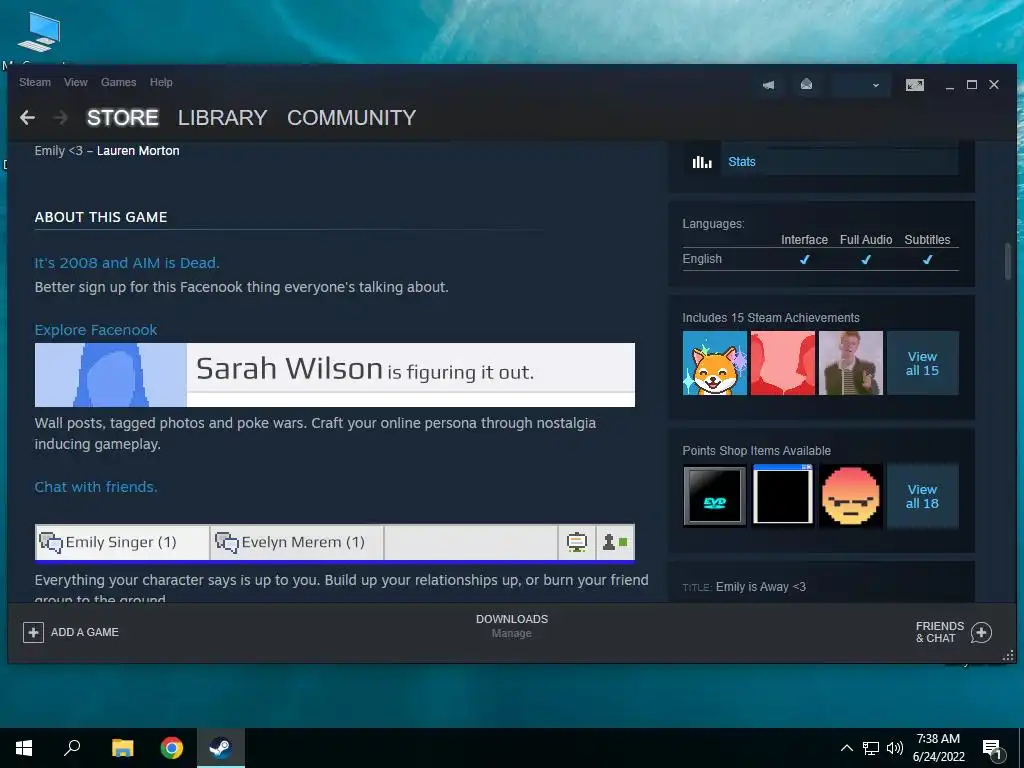This screenshot has height=768, width=1024.
Task: Click View all 15 achievements
Action: [x=922, y=363]
